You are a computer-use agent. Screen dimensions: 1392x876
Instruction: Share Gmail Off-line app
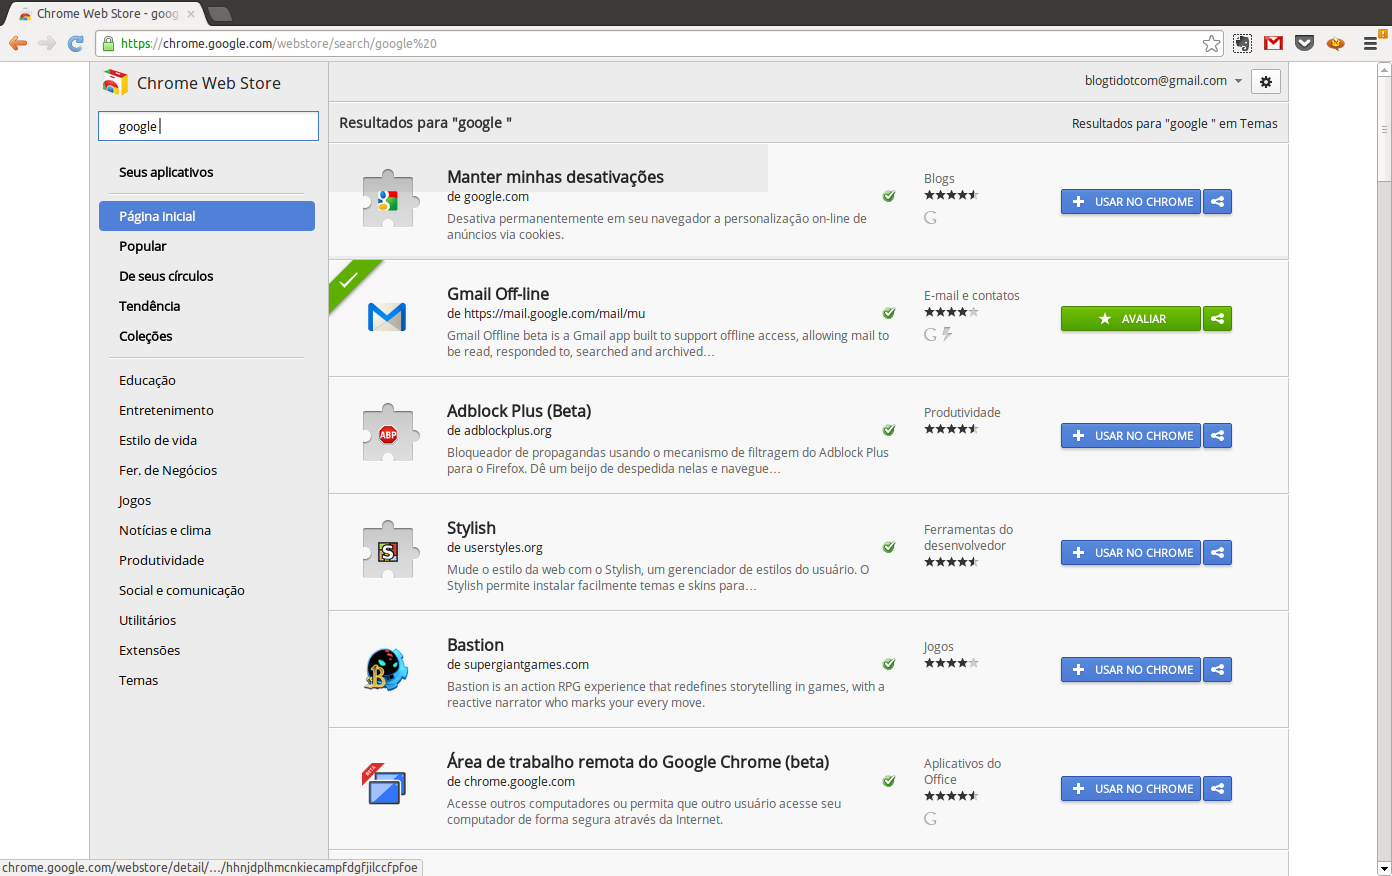[x=1217, y=319]
